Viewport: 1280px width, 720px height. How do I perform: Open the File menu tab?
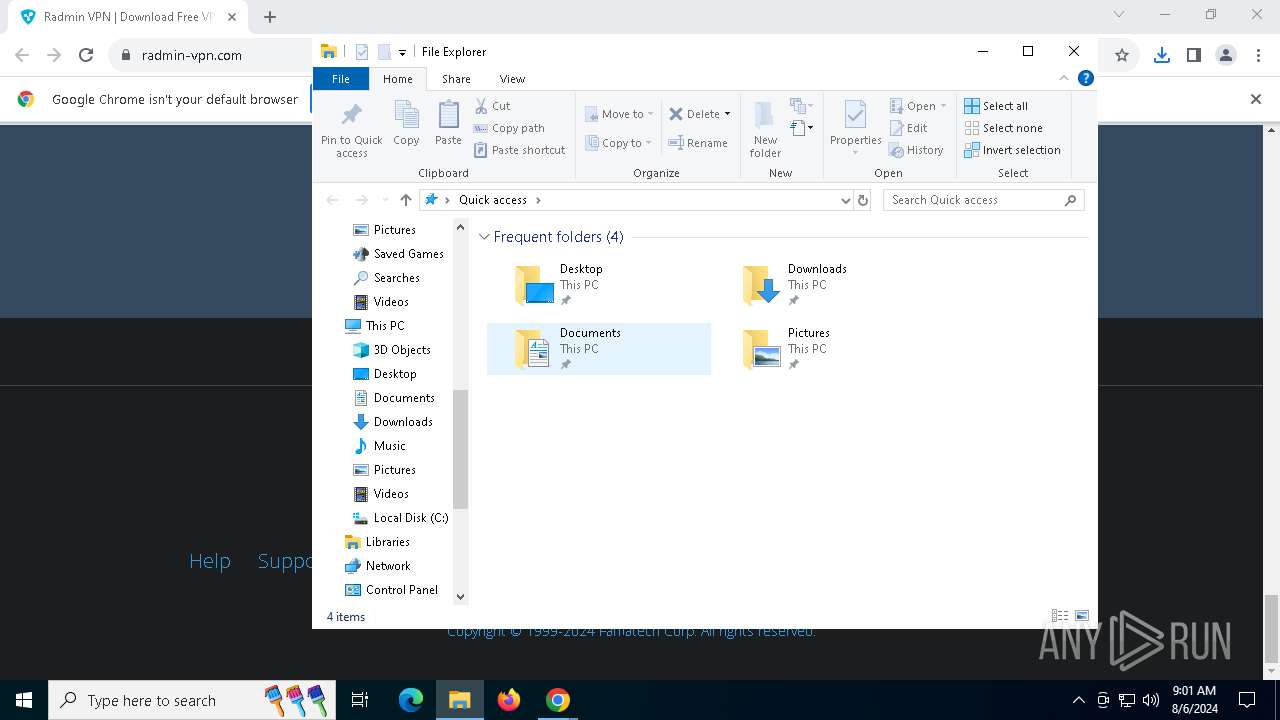tap(341, 79)
